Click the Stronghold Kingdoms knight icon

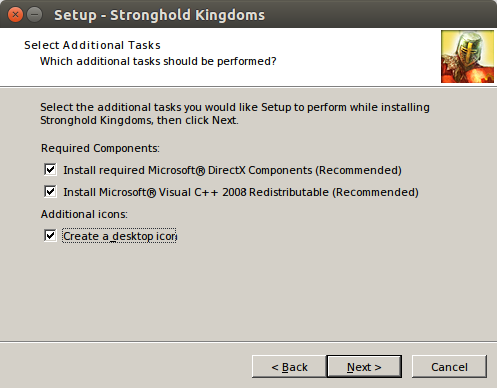point(467,57)
